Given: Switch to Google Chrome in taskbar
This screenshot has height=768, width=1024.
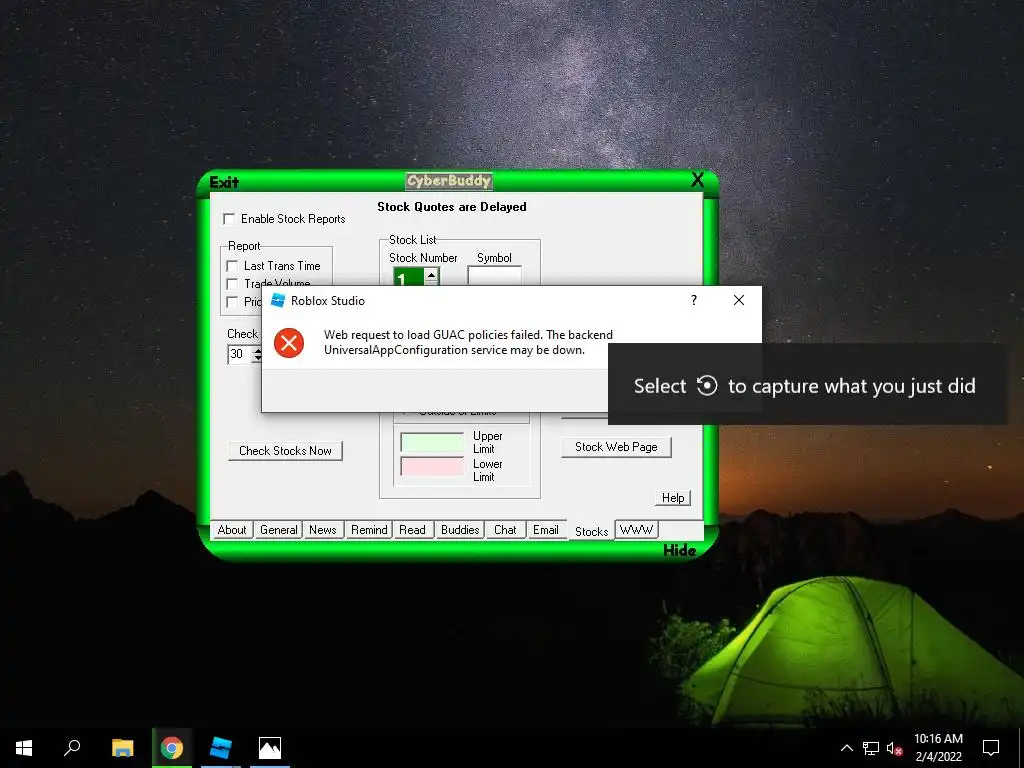Looking at the screenshot, I should [x=172, y=748].
